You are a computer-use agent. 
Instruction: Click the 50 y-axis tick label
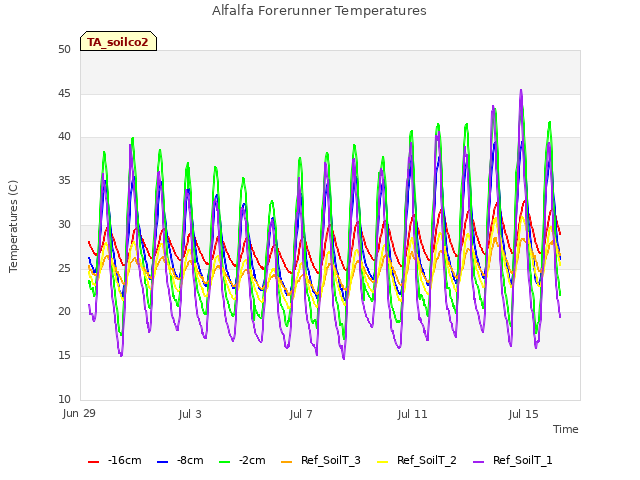click(x=64, y=49)
